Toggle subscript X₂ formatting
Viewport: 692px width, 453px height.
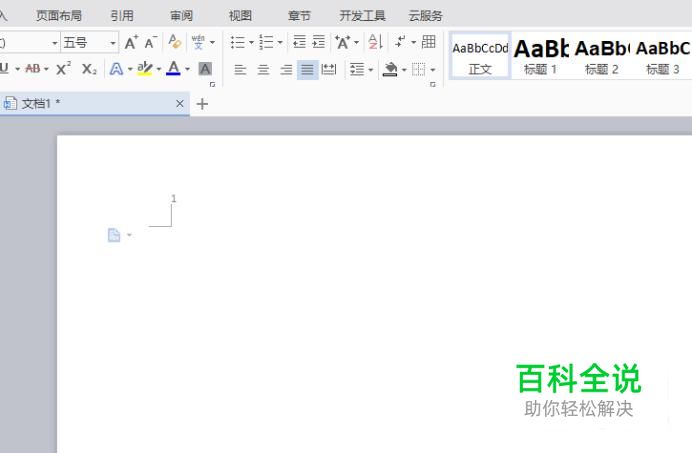click(89, 69)
